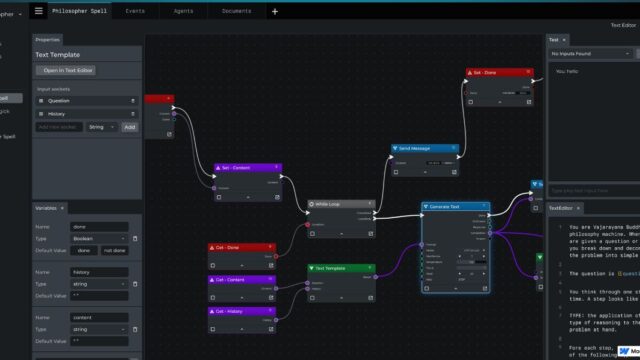This screenshot has height=360, width=640.
Task: Toggle checkbox on While Loop node
Action: click(312, 234)
